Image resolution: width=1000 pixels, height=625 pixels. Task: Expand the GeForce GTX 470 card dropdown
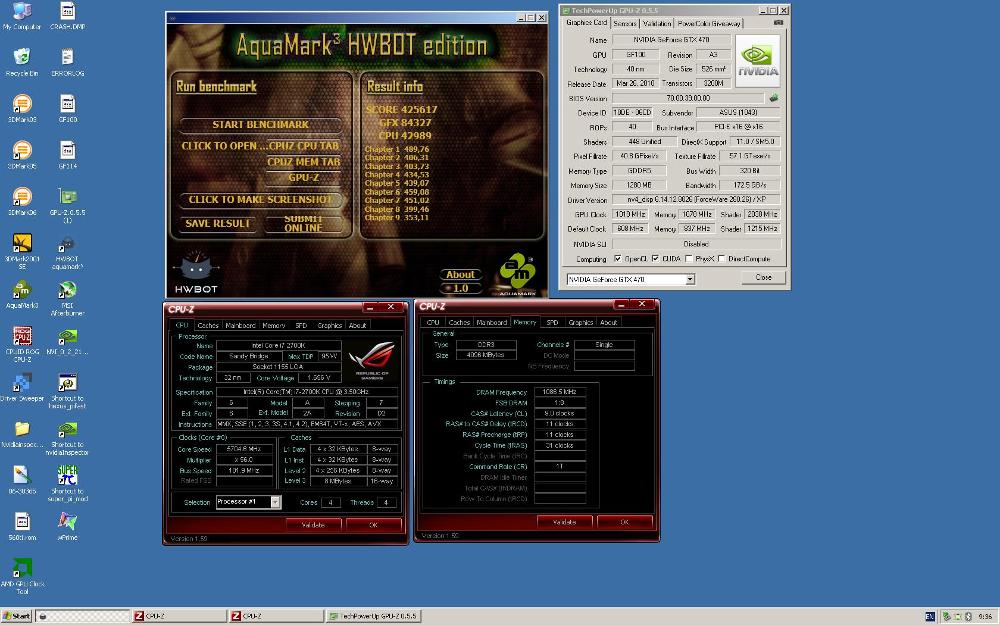[690, 279]
